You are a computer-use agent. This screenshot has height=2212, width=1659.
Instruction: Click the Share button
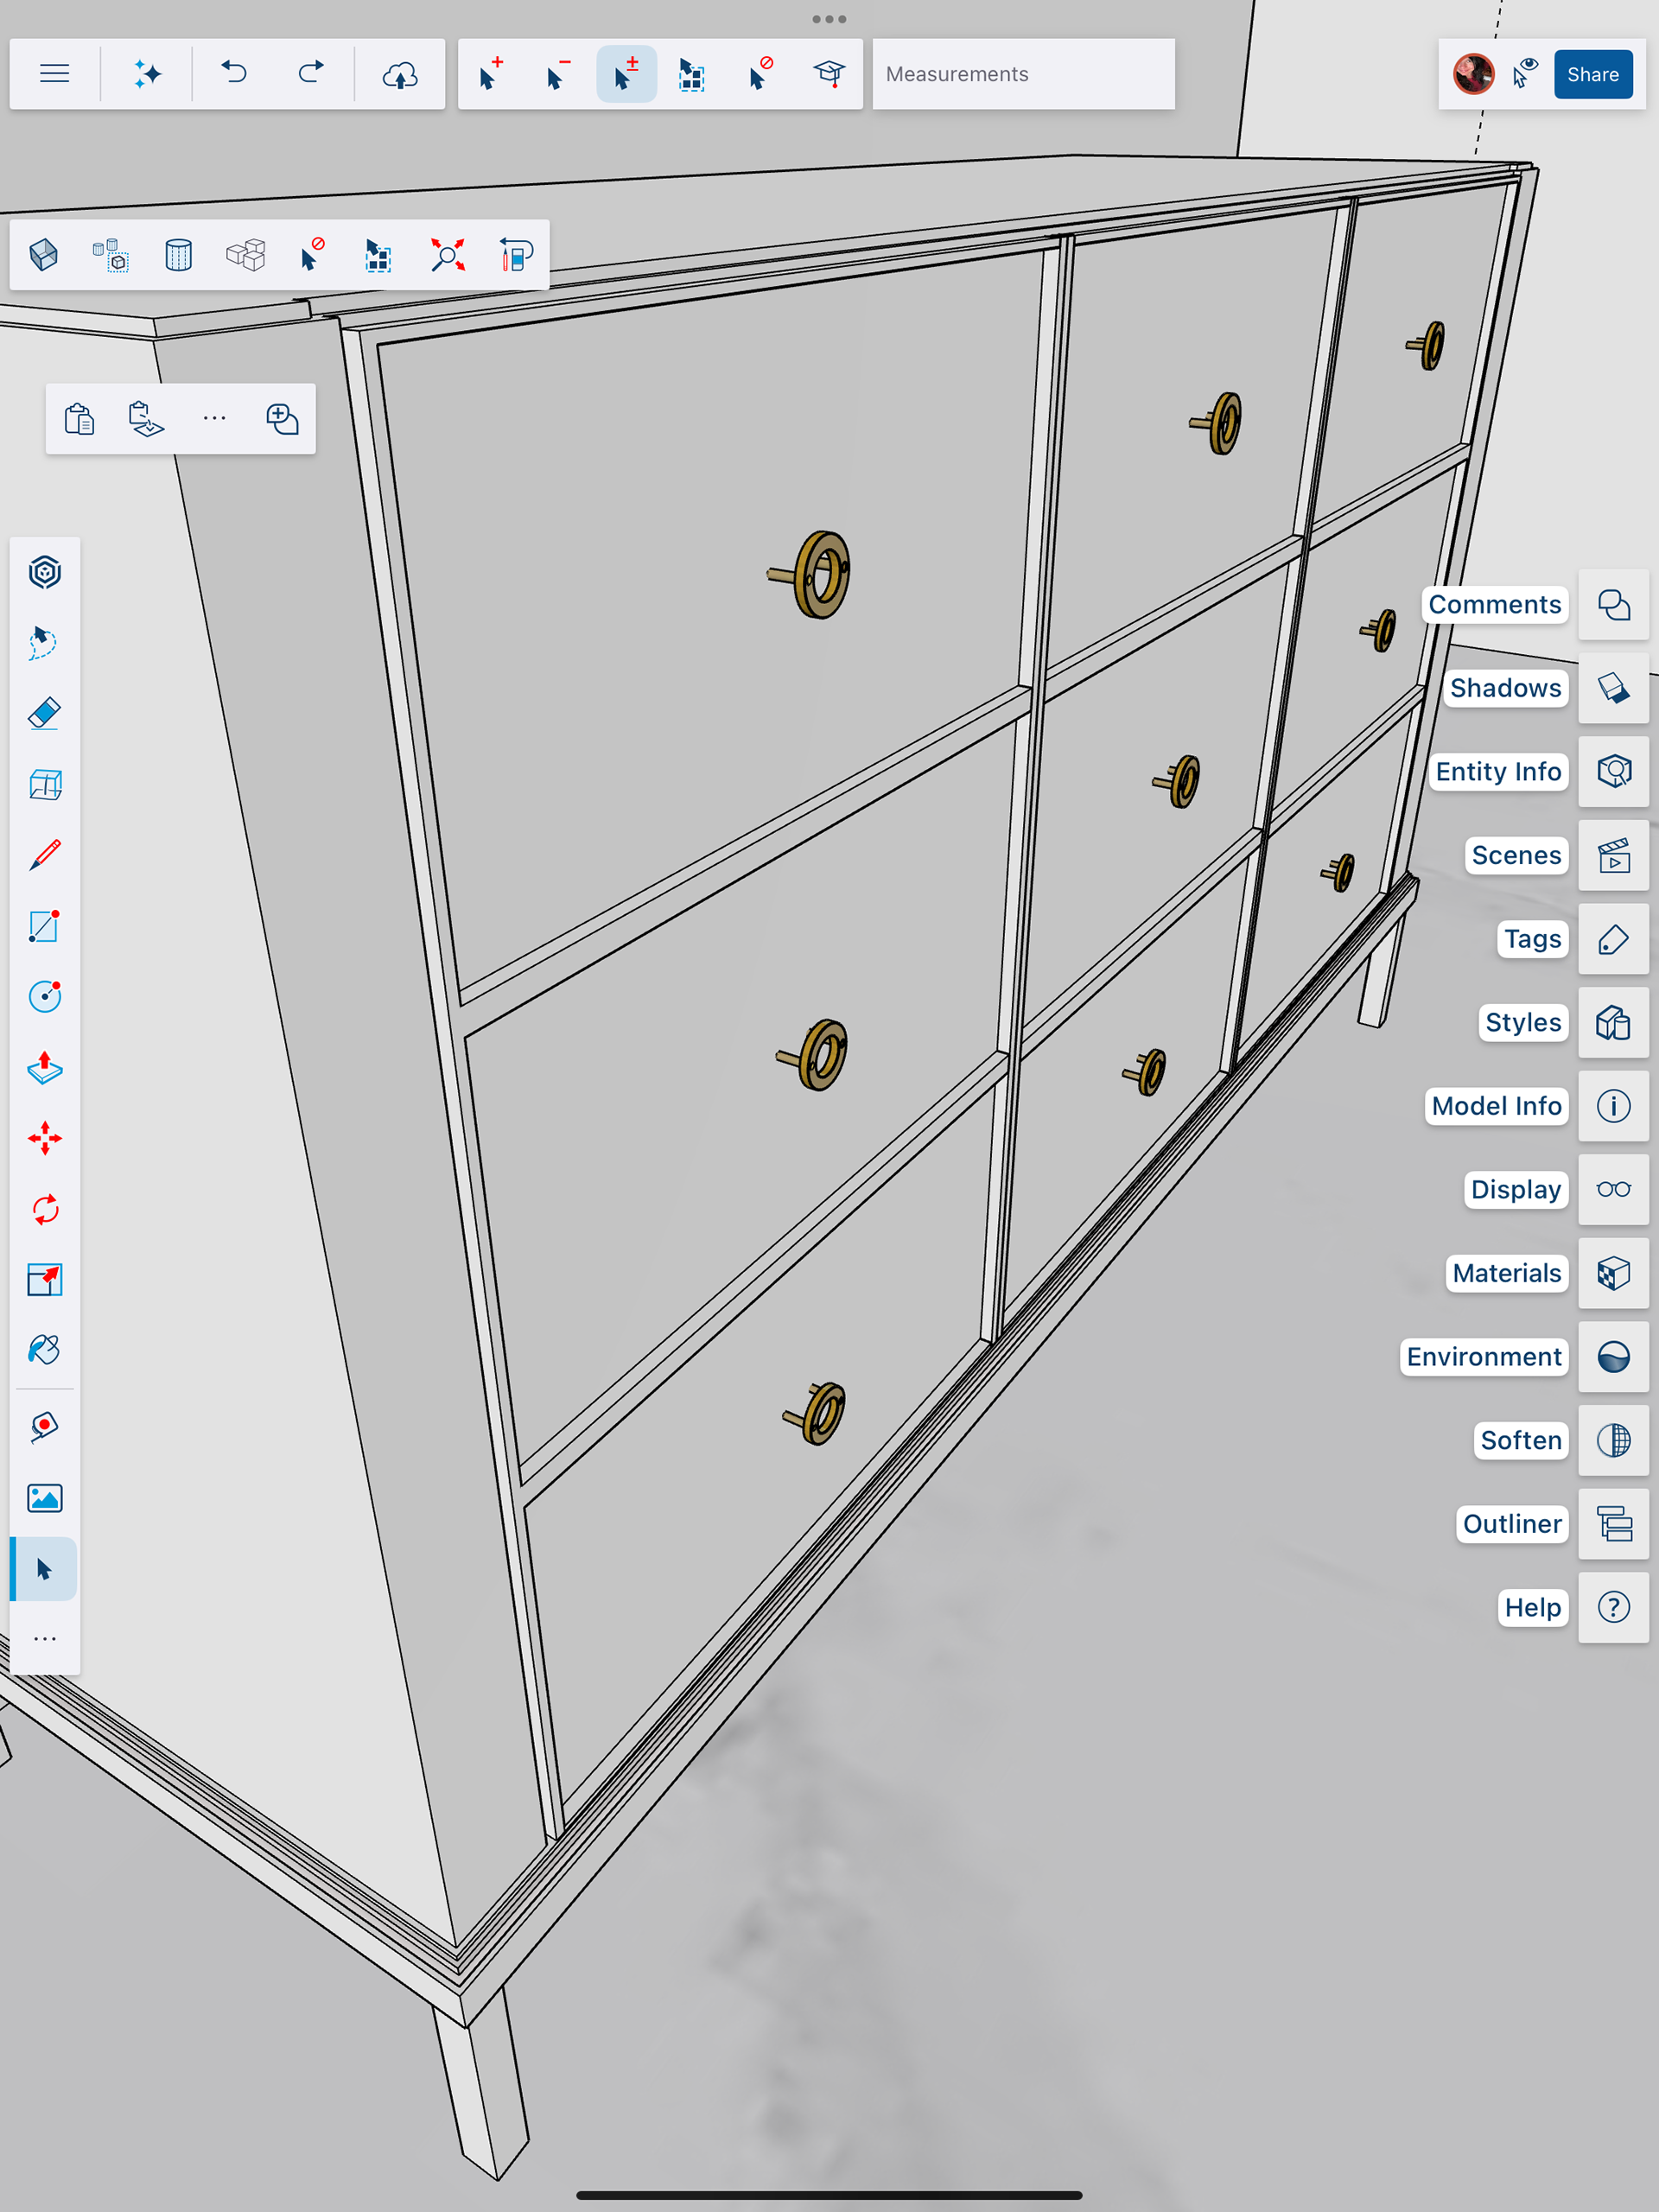click(x=1592, y=74)
